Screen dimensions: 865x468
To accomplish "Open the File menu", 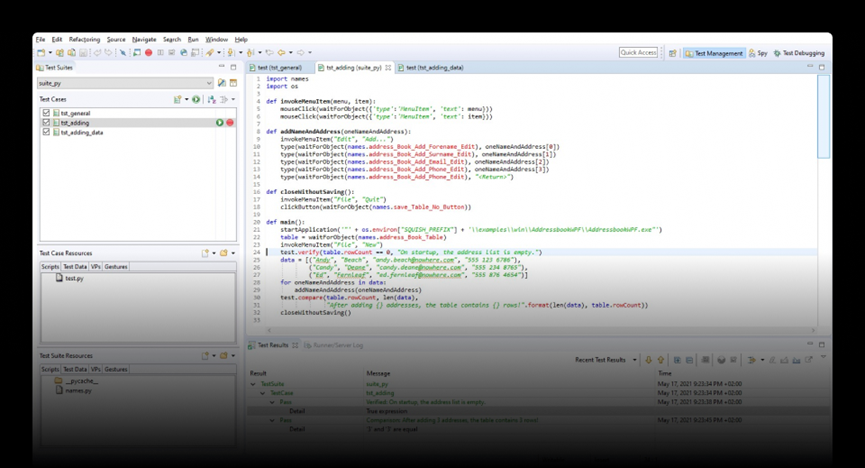I will [40, 40].
